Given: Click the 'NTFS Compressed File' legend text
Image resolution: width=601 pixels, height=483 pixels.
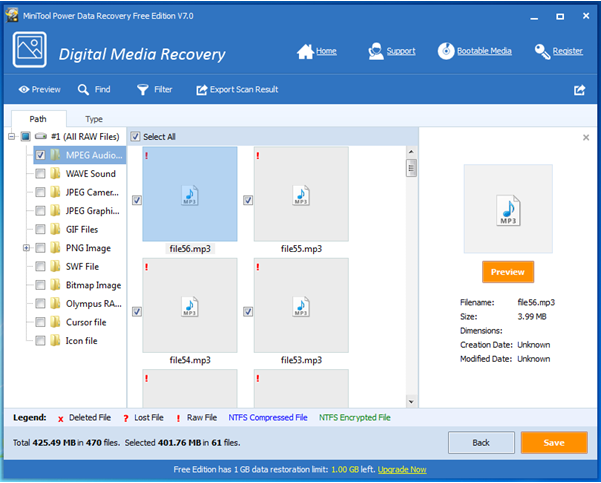Looking at the screenshot, I should coord(268,417).
